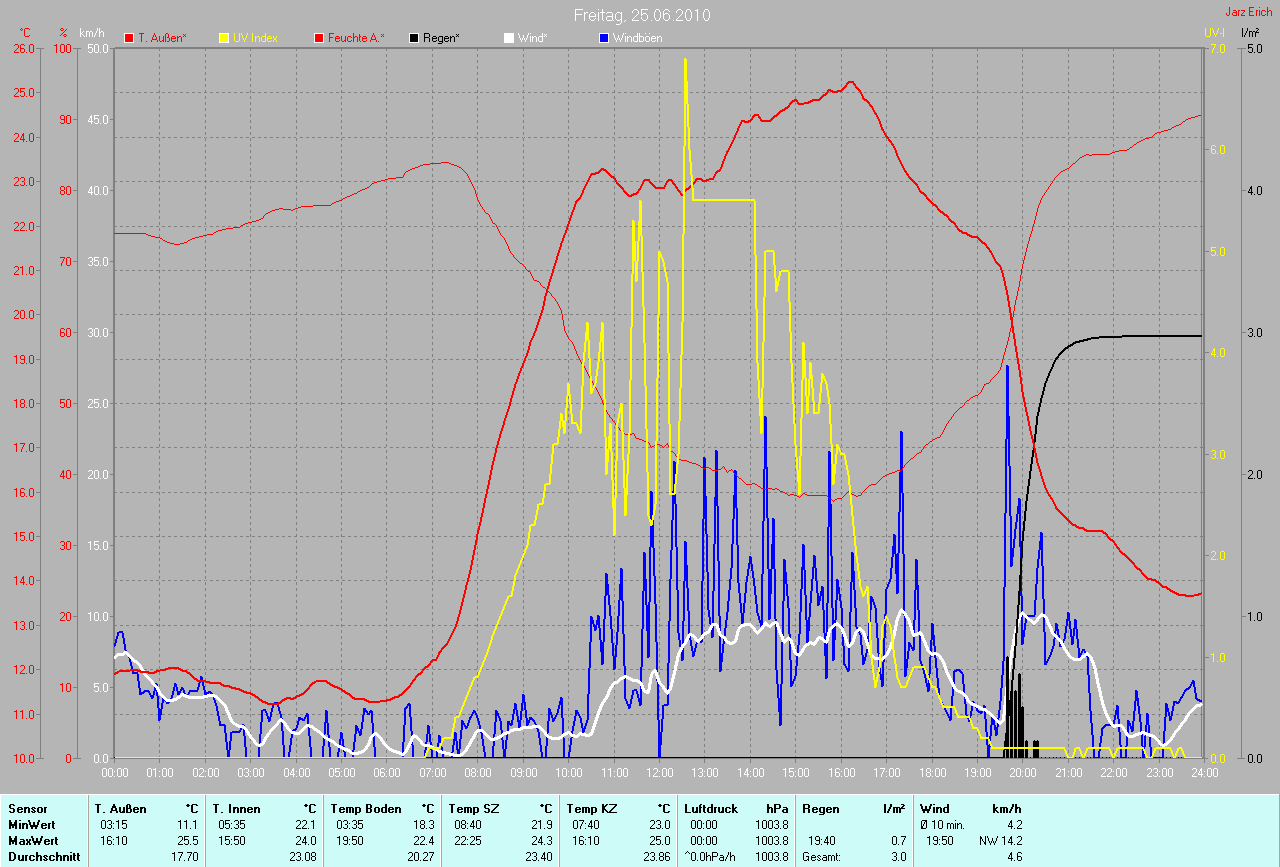Click the 'T. Außen' table column header
Viewport: 1280px width, 867px height.
121,808
